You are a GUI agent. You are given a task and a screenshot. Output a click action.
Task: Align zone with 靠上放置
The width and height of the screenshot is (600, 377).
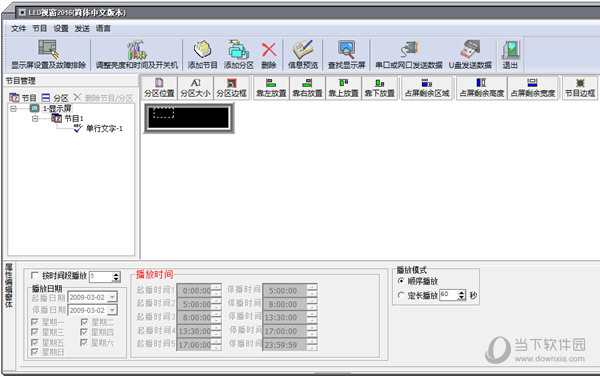[343, 88]
